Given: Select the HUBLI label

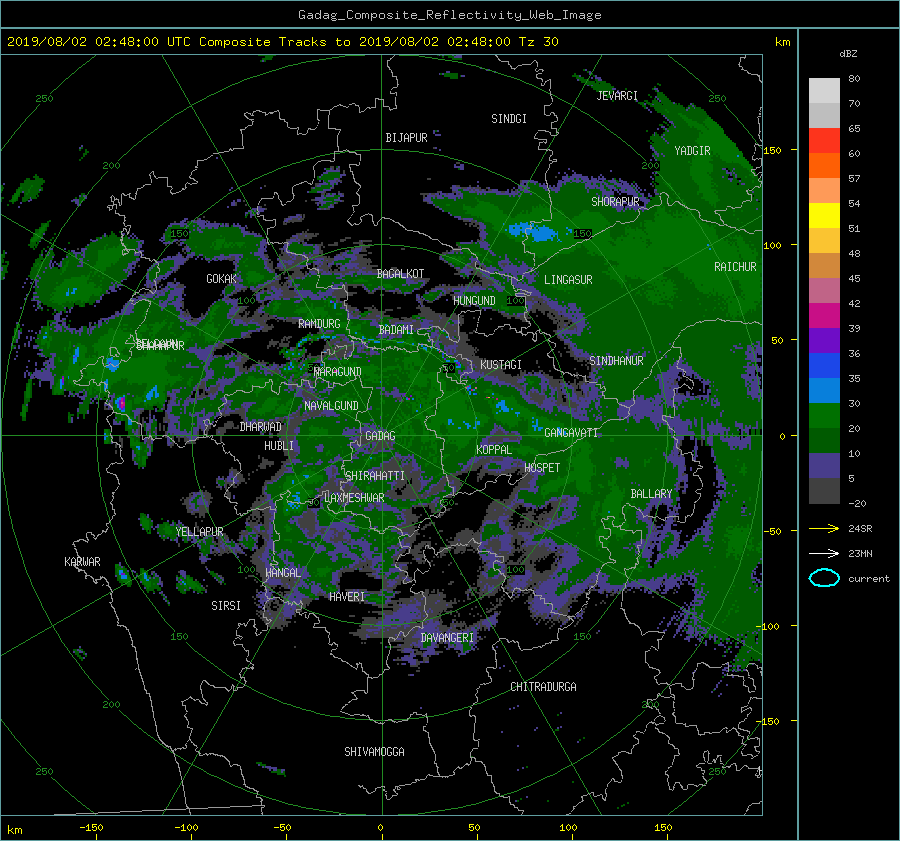Looking at the screenshot, I should [x=279, y=446].
